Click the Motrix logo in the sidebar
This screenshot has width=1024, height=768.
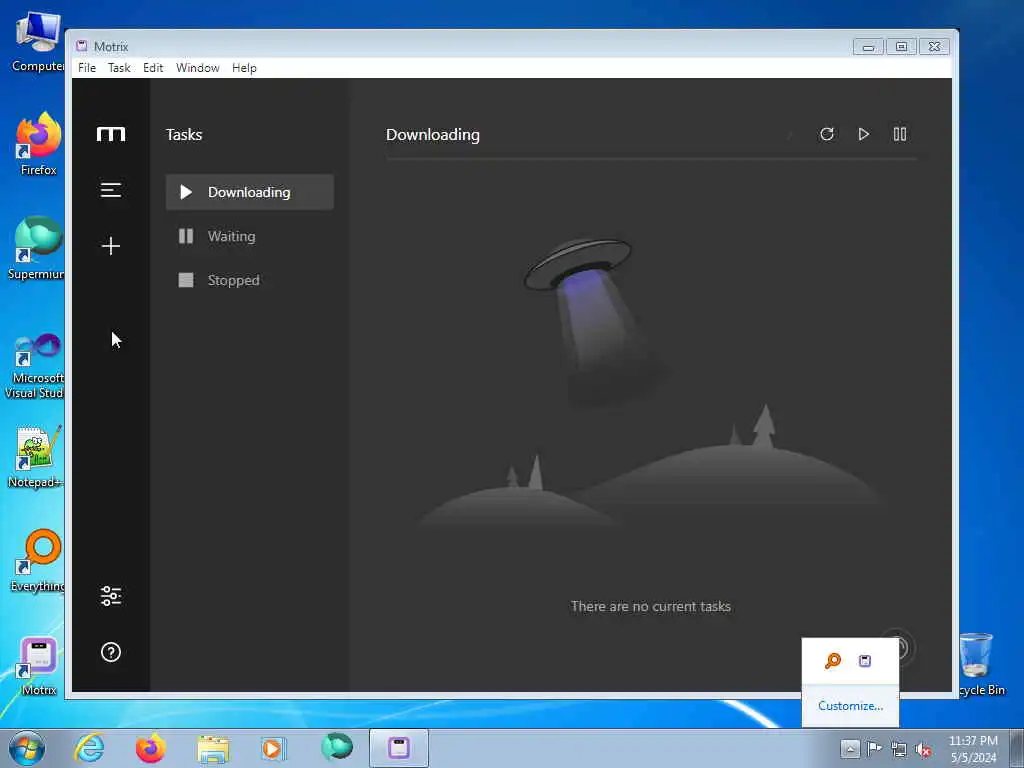point(111,134)
